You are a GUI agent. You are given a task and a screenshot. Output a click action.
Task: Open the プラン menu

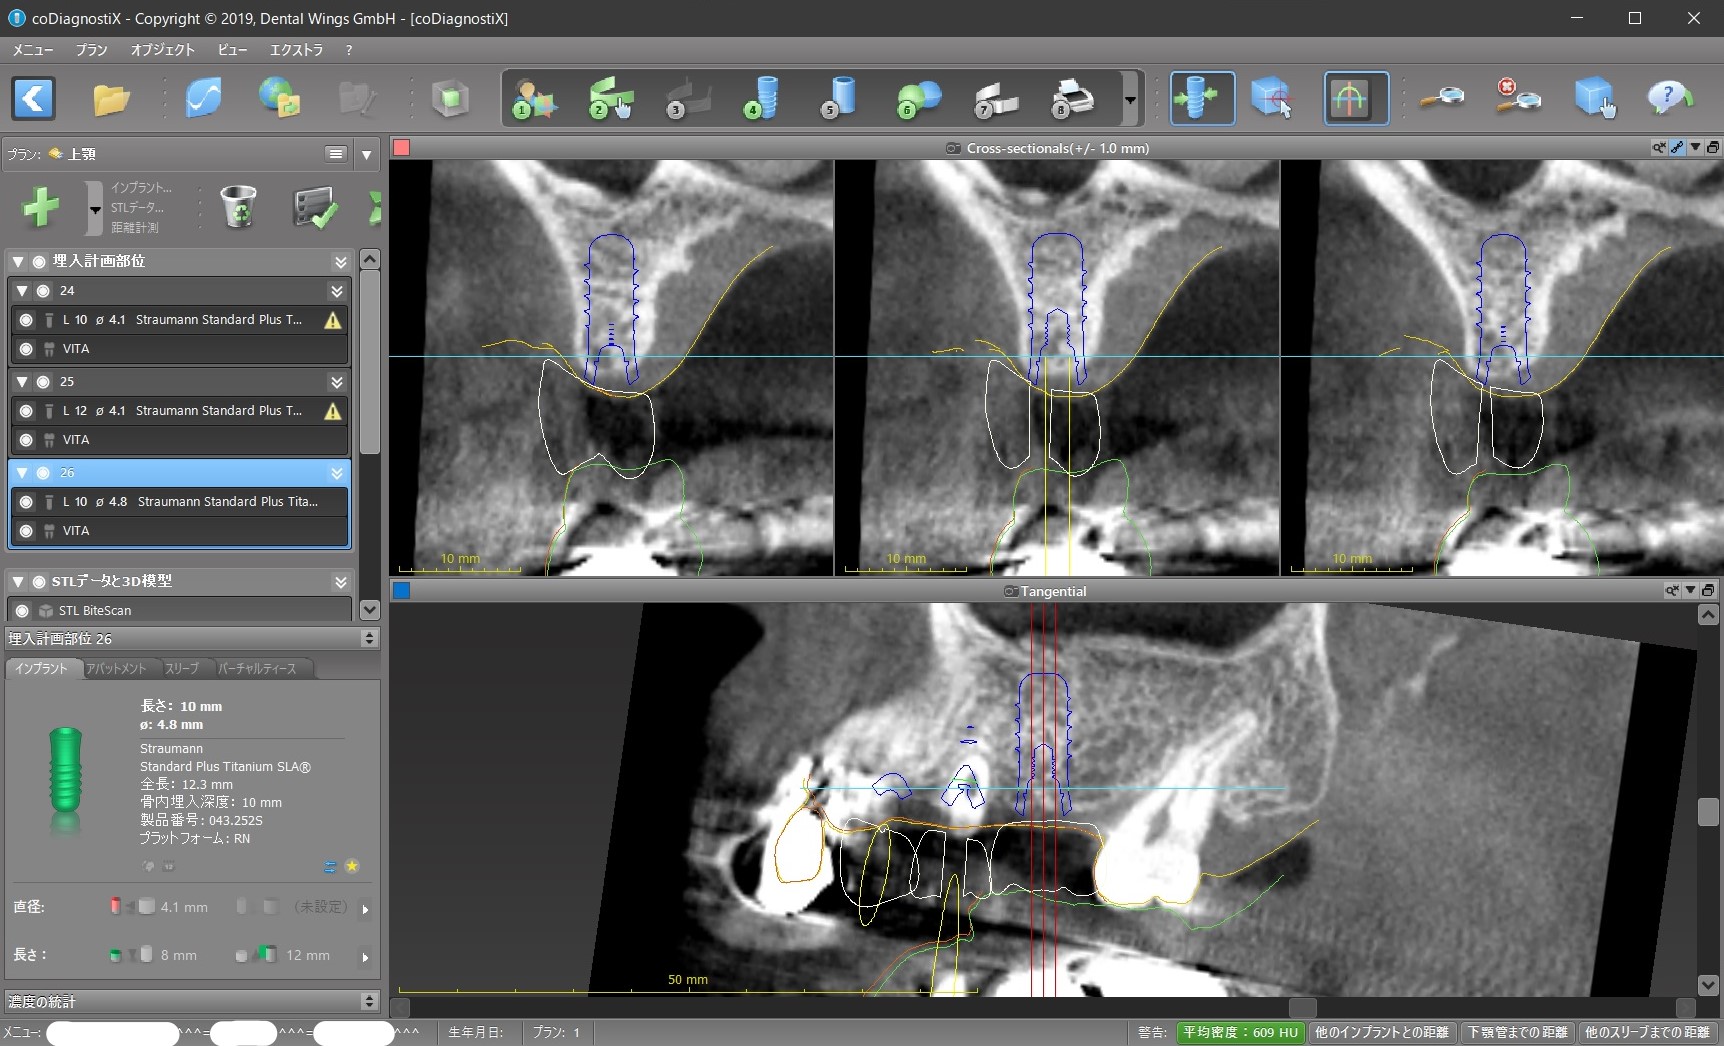pos(92,49)
